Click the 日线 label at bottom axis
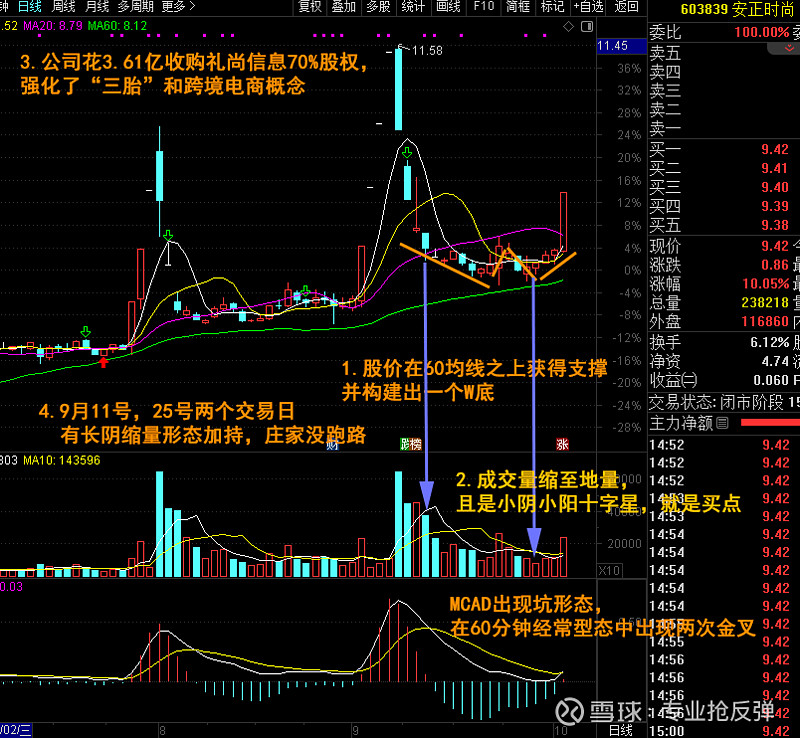Screen dimensions: 800x738 tap(621, 731)
